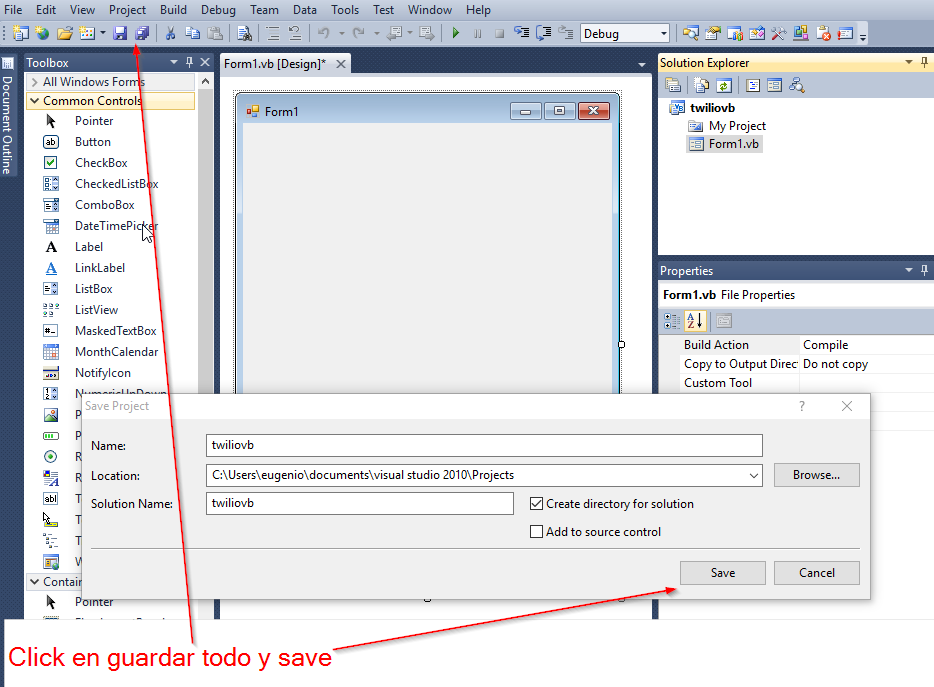Click the Copy toolbar icon
Image resolution: width=934 pixels, height=687 pixels.
192,33
